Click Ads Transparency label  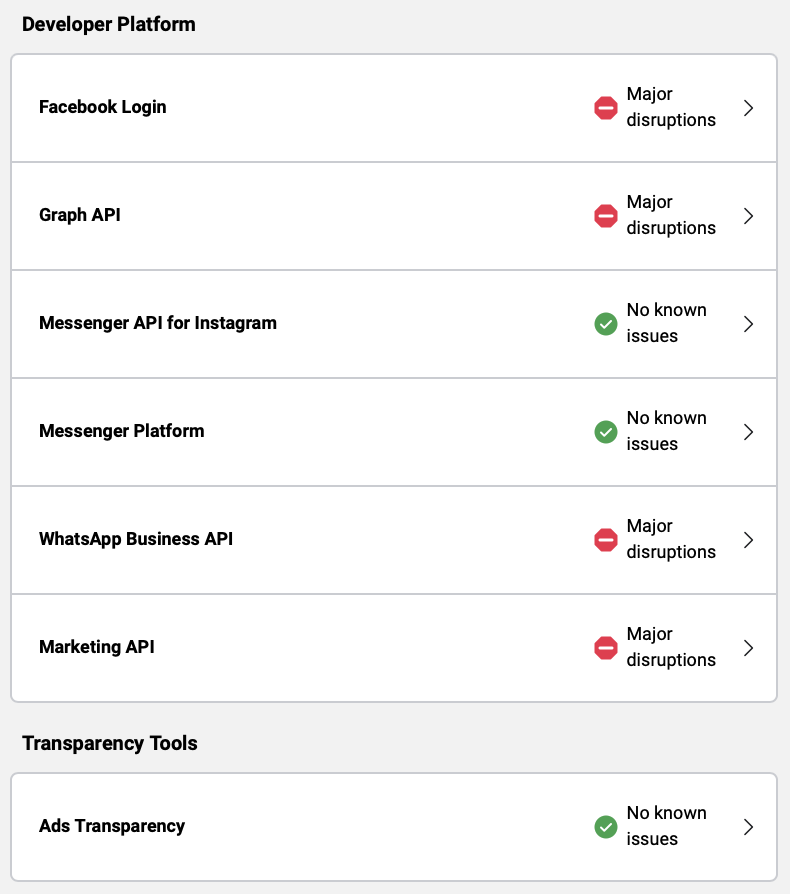(112, 826)
